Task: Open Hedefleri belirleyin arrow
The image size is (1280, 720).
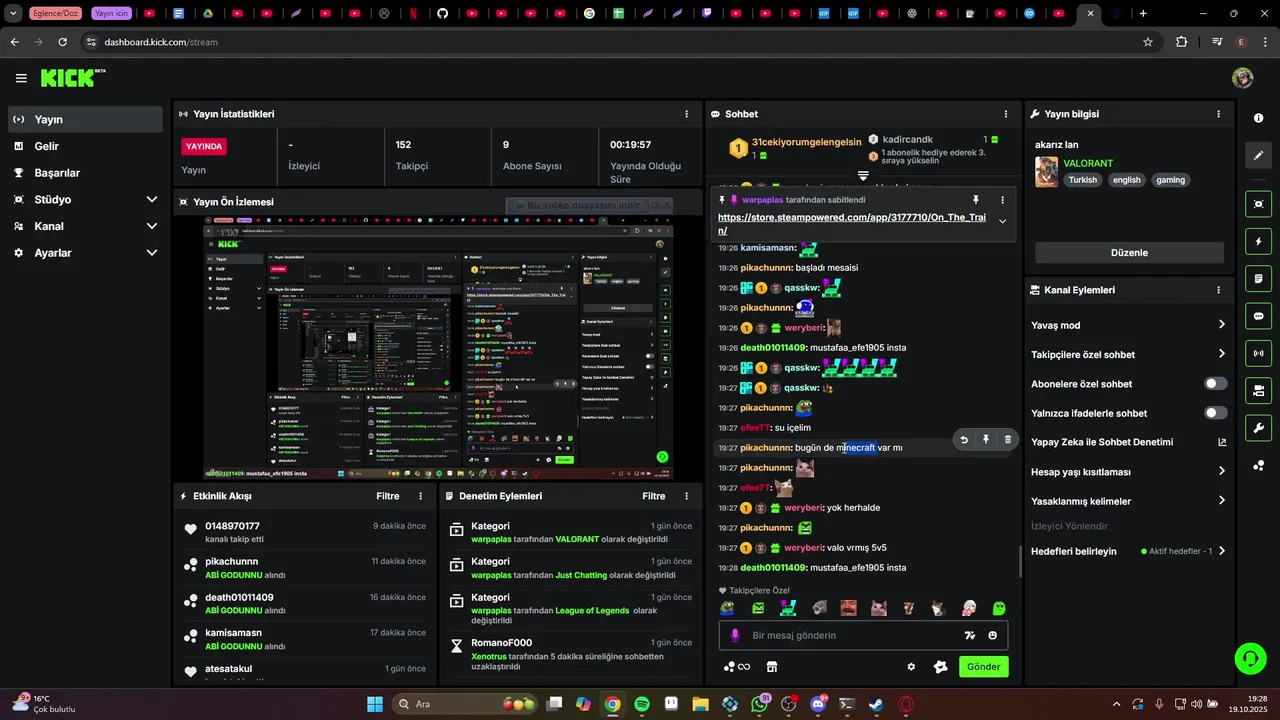Action: click(1222, 551)
